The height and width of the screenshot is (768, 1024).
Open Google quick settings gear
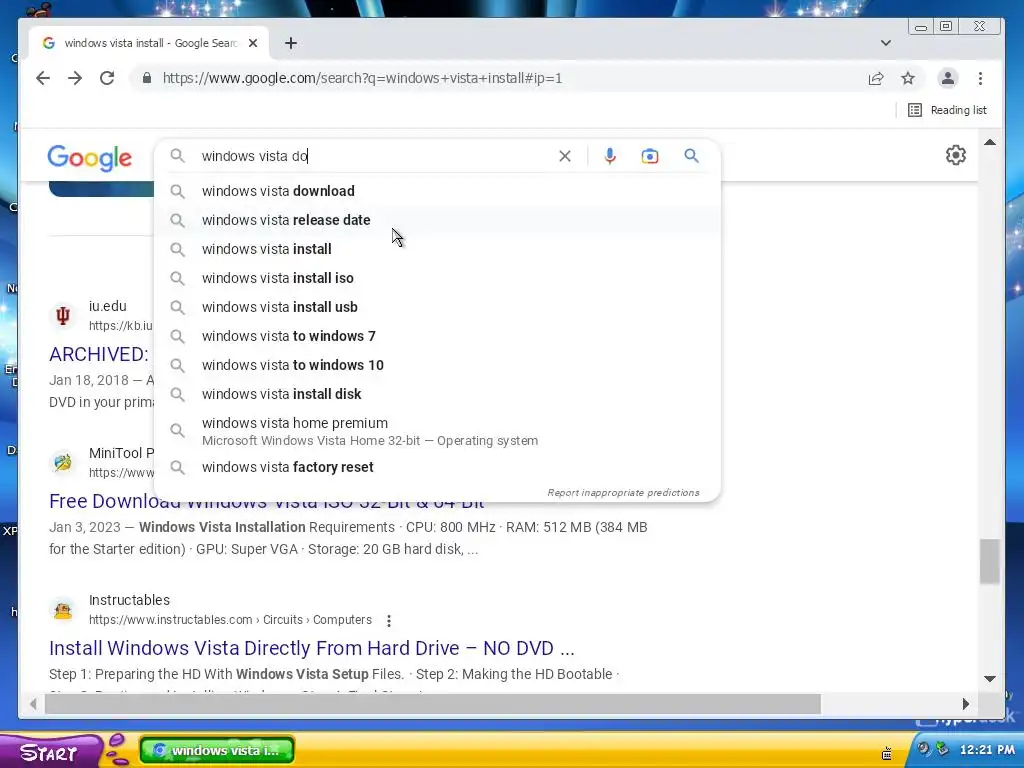pyautogui.click(x=955, y=155)
